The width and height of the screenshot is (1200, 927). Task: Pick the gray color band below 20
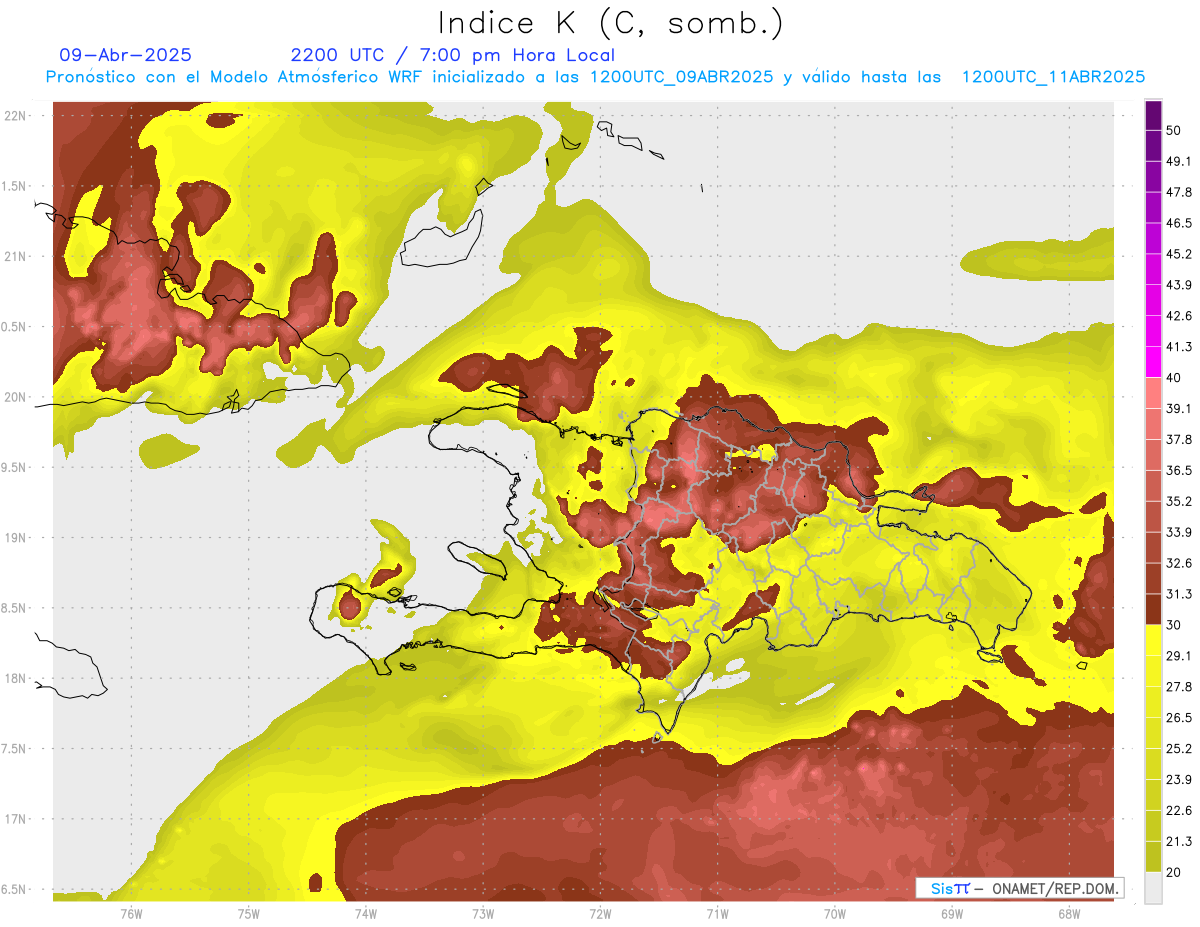1153,888
